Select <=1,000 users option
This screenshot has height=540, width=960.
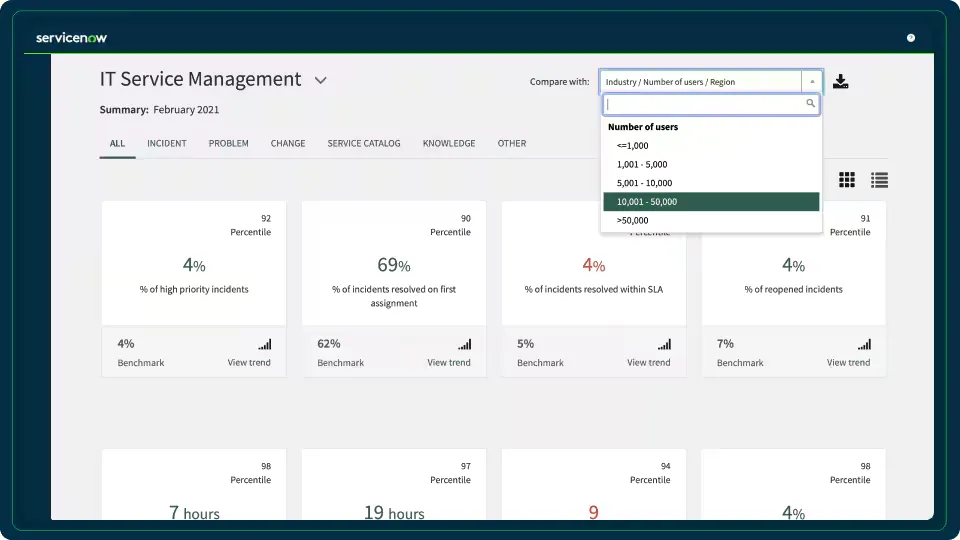(x=711, y=146)
